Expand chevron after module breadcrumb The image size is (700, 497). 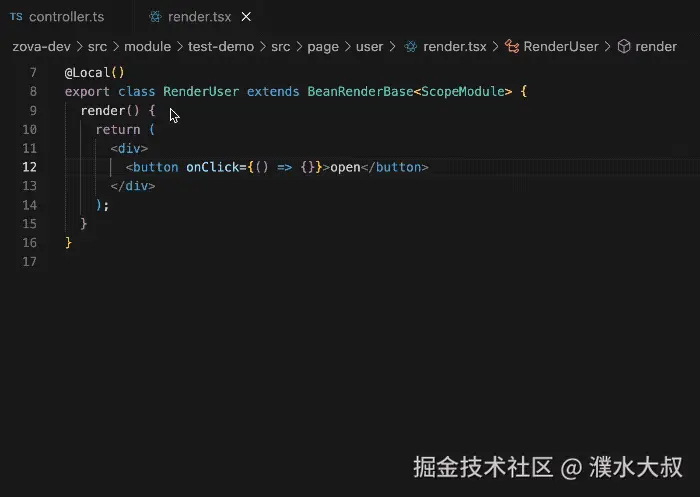[x=179, y=46]
